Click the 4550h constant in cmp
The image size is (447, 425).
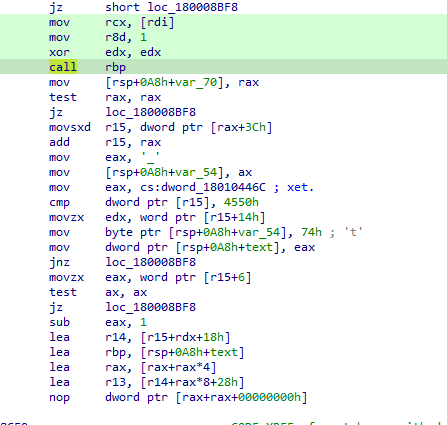point(241,202)
